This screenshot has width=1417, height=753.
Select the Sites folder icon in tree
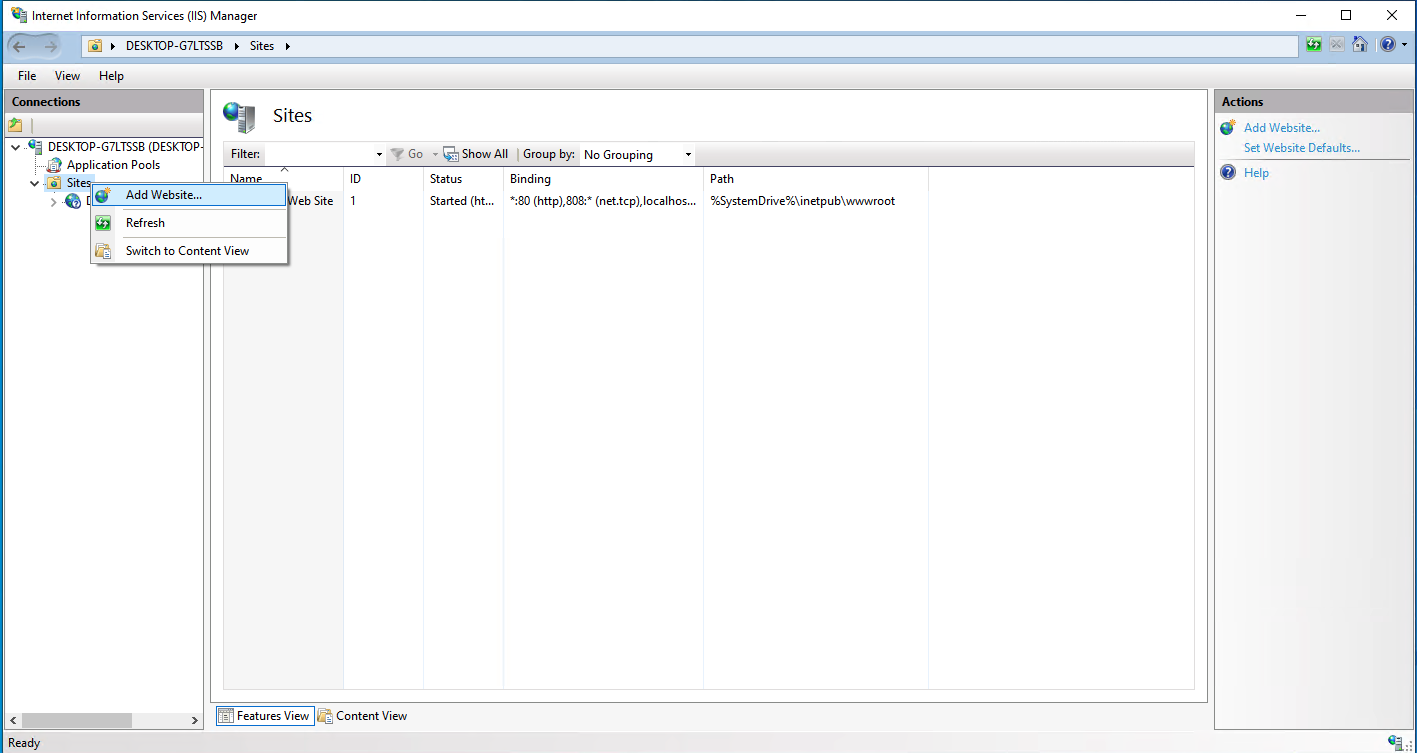click(56, 183)
